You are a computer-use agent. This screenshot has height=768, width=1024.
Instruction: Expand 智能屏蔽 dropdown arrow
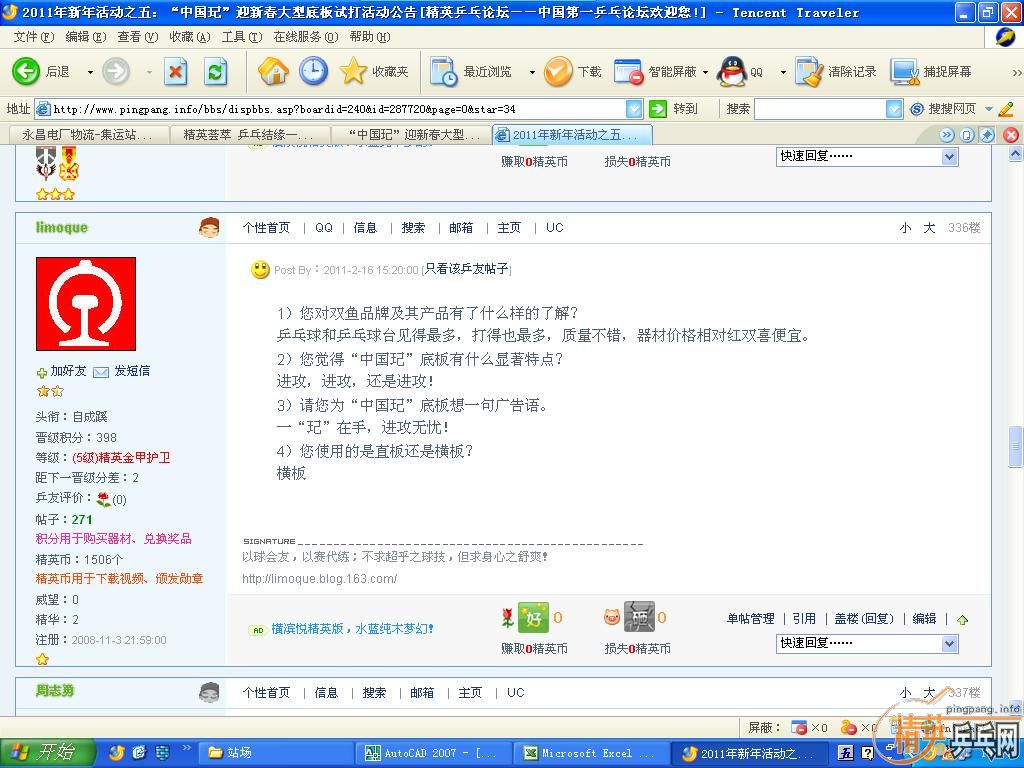[x=705, y=72]
